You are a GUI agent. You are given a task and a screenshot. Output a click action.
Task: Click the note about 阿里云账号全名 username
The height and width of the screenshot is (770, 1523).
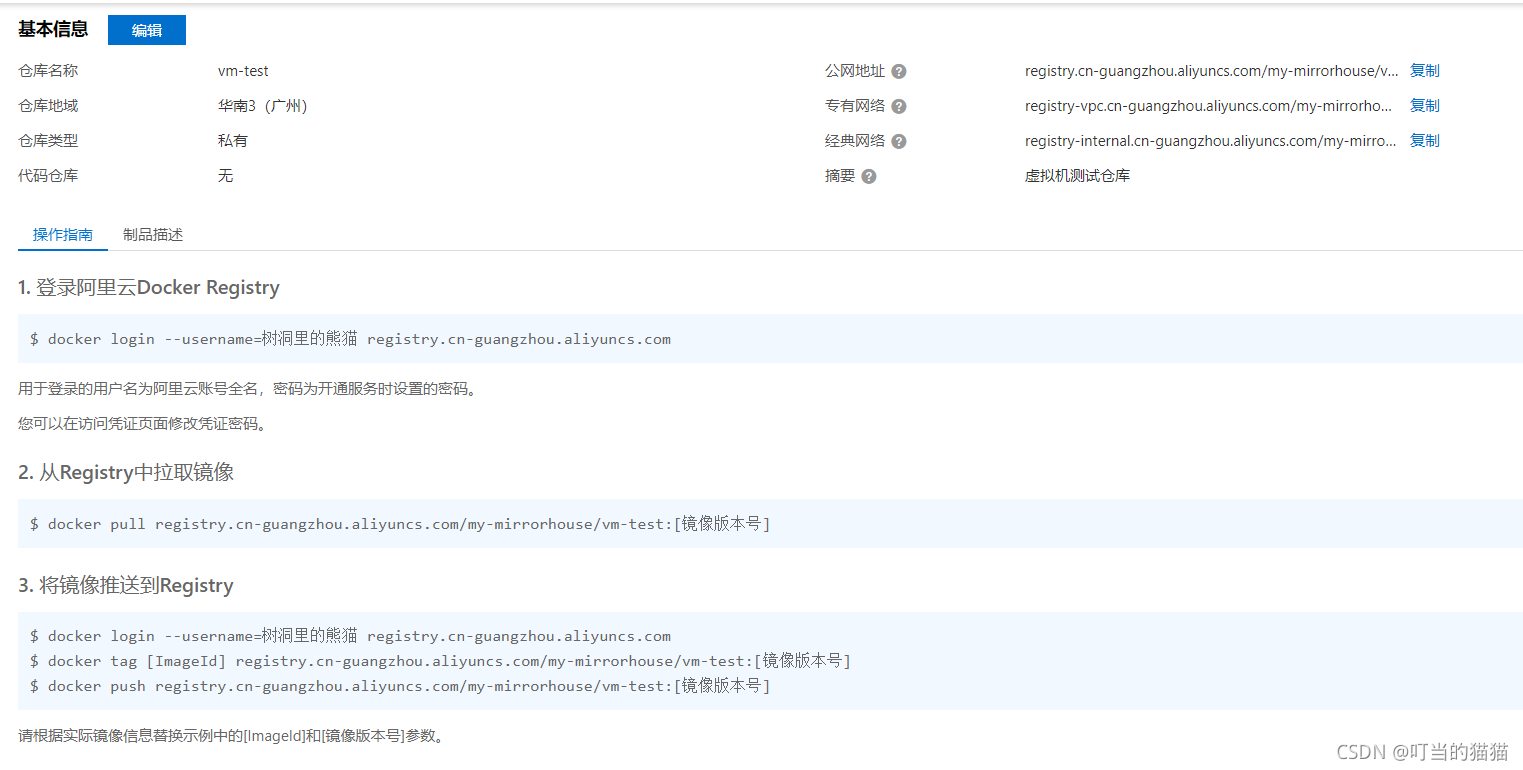click(248, 389)
